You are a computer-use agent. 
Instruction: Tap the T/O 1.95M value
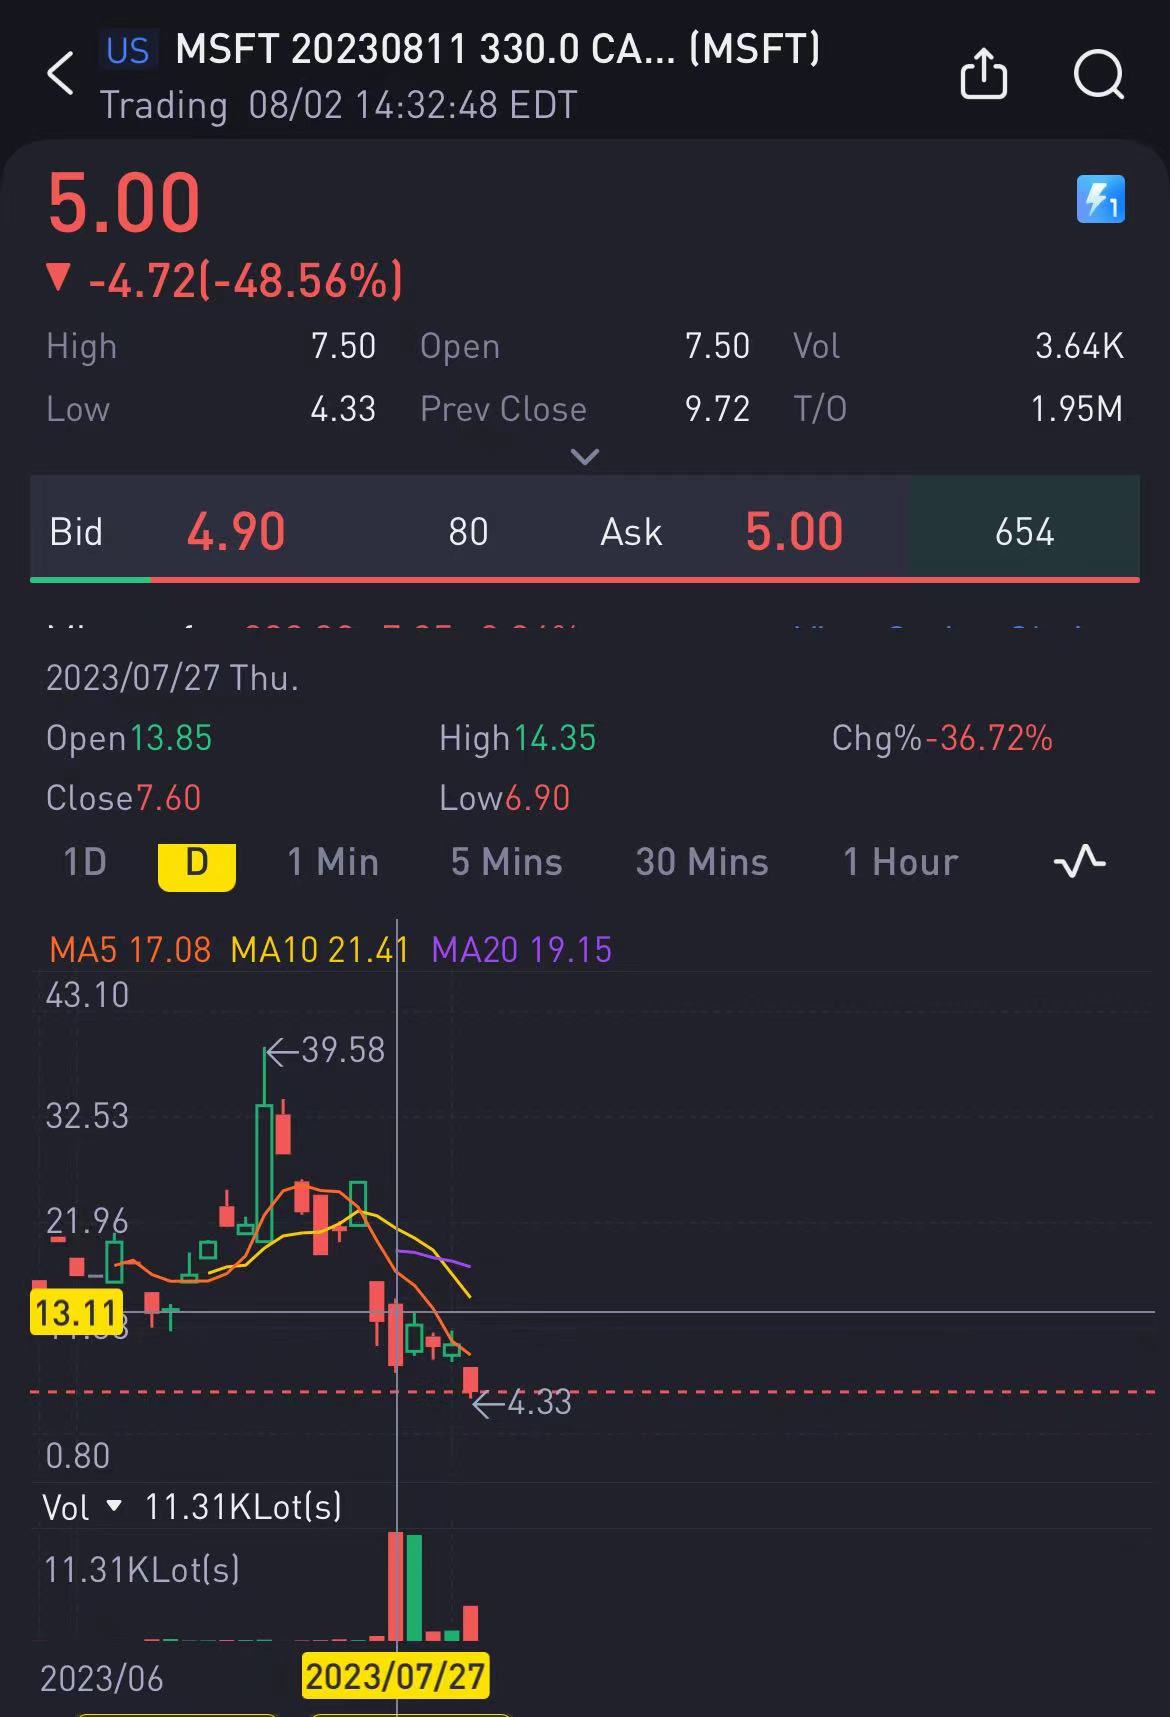pos(1077,409)
